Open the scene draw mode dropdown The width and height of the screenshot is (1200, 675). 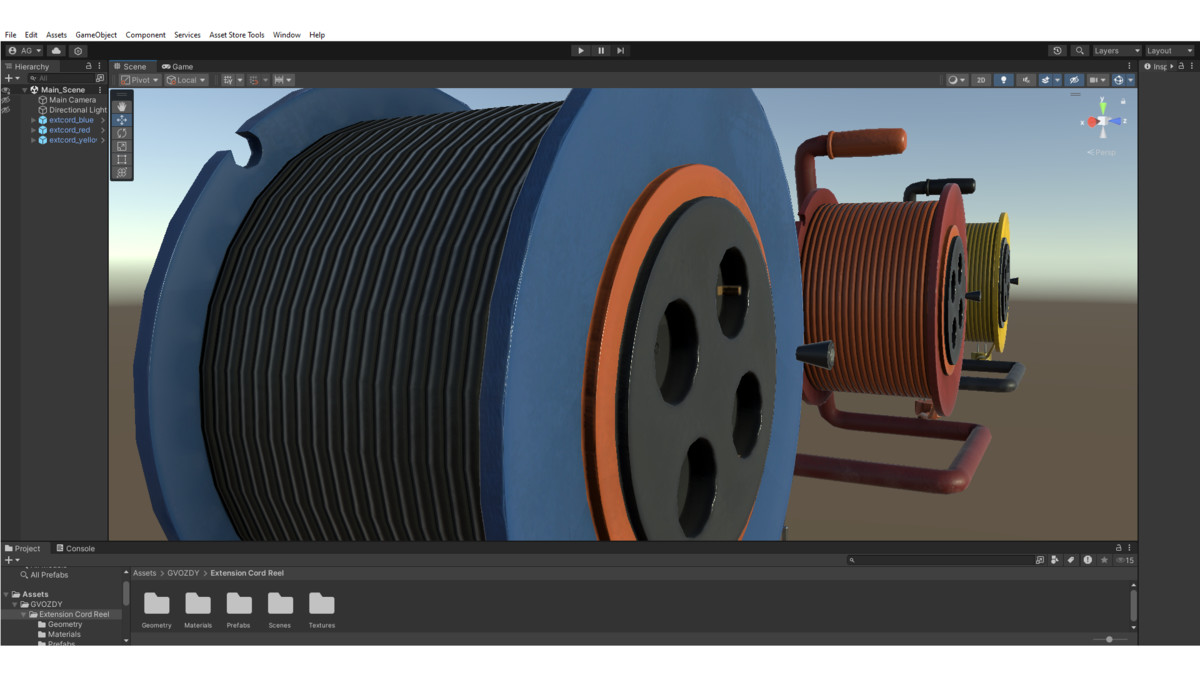point(956,80)
